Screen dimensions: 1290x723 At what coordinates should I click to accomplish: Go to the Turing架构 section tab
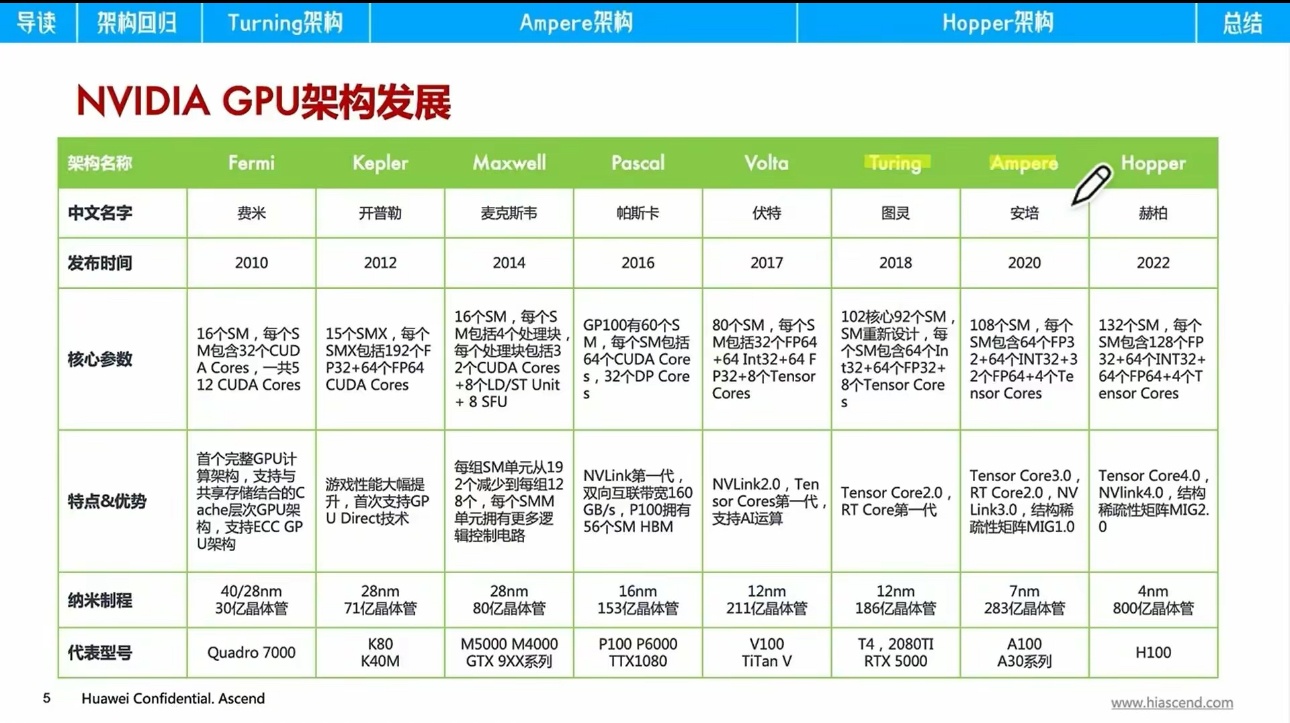click(285, 22)
